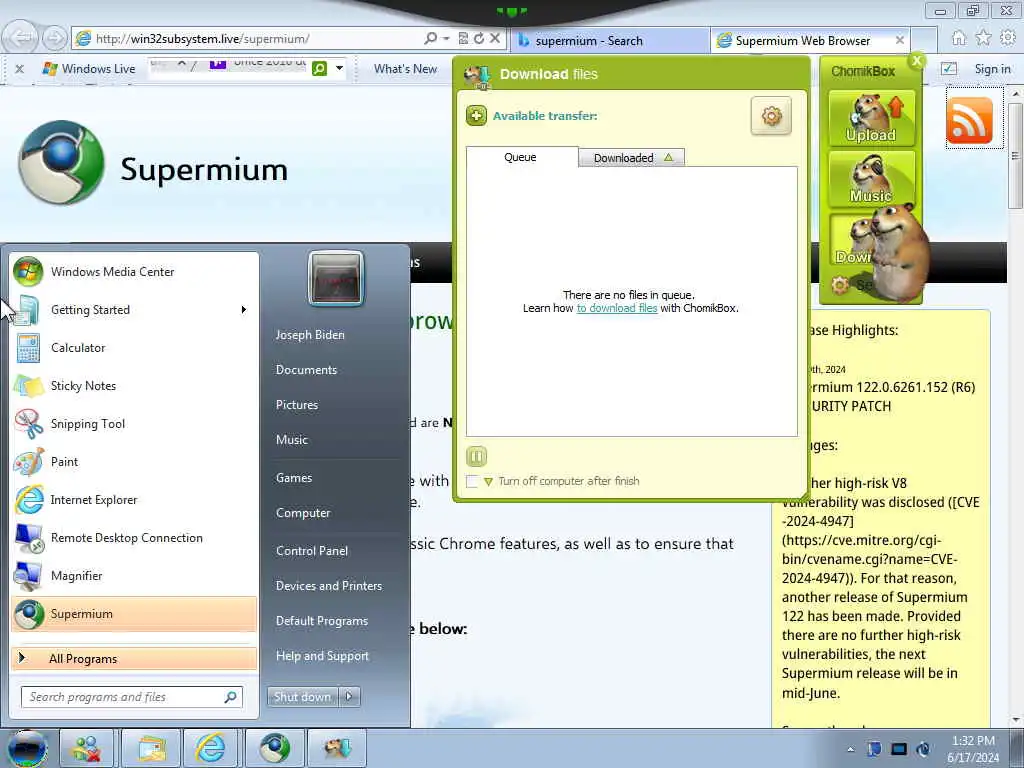Close the ChomikBox widget with green X
This screenshot has height=768, width=1024.
pos(917,61)
